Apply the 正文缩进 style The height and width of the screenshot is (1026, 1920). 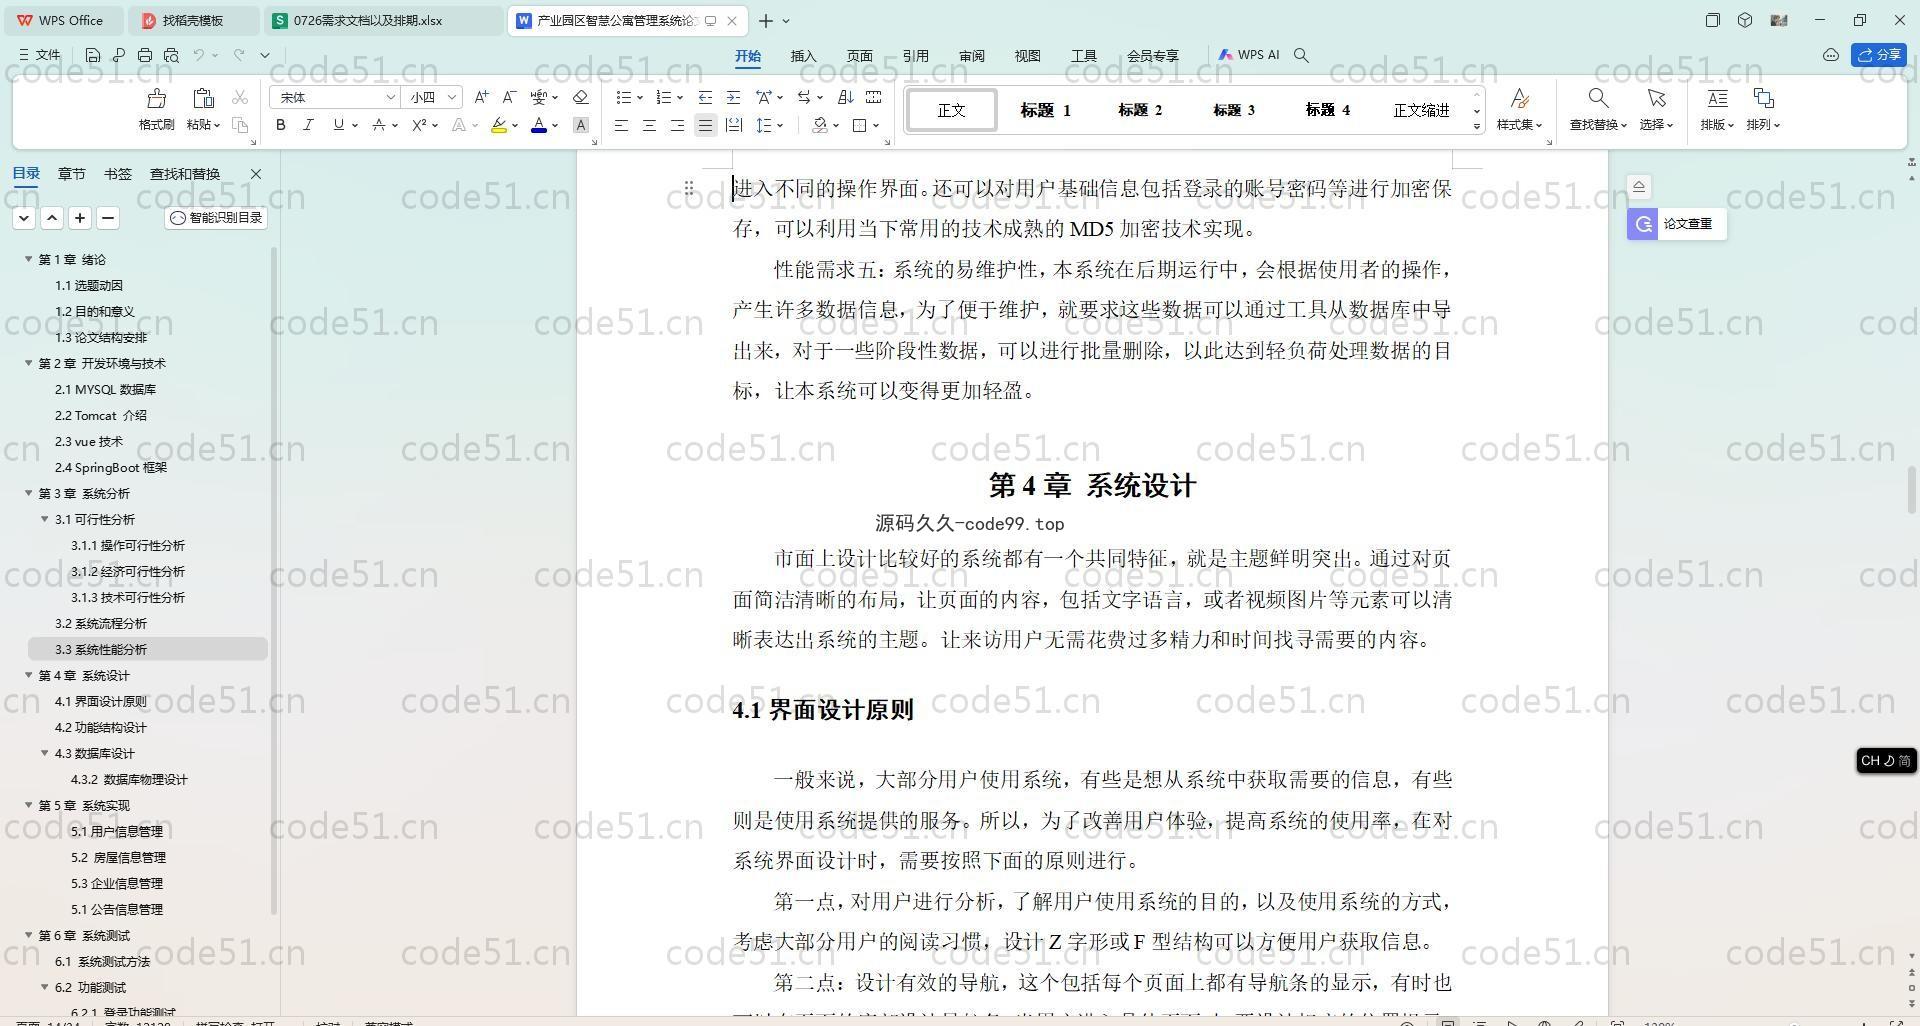[x=1421, y=110]
